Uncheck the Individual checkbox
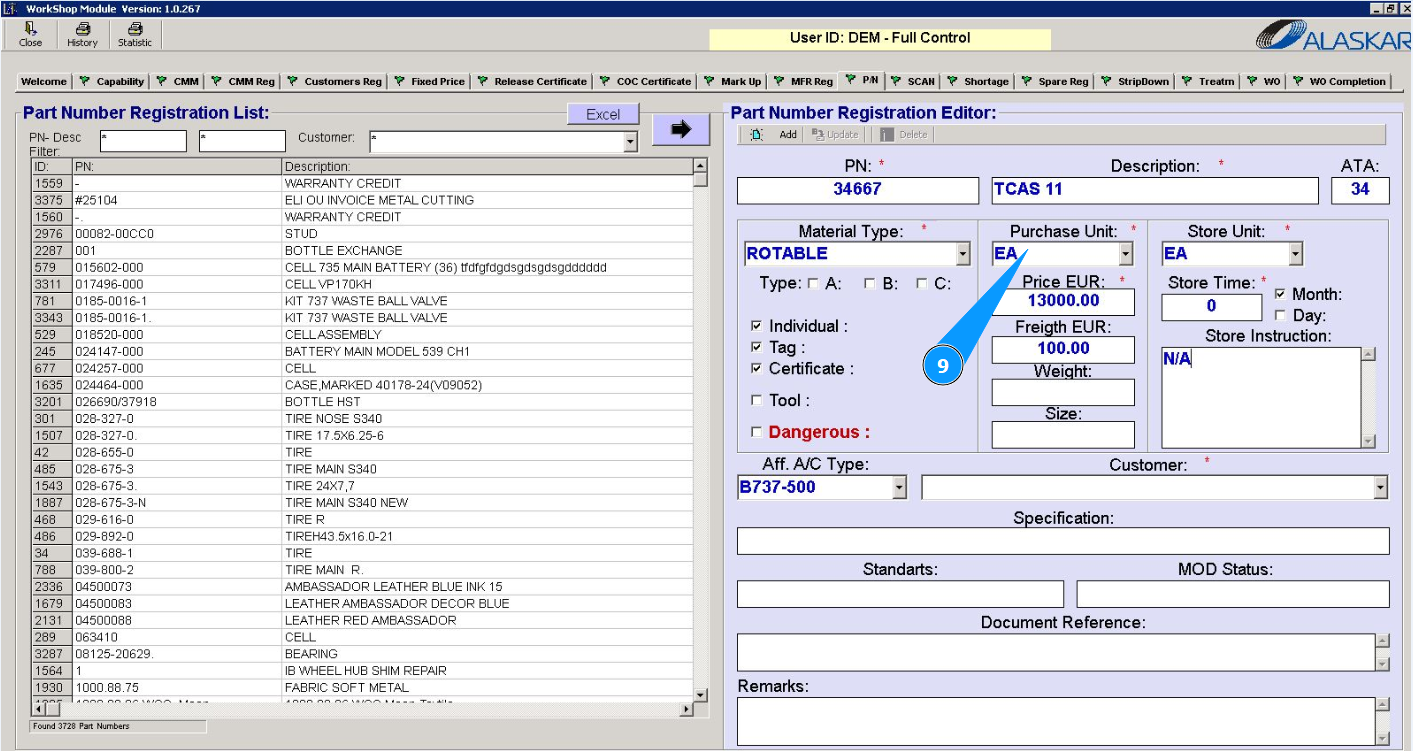Image resolution: width=1413 pixels, height=751 pixels. [756, 326]
